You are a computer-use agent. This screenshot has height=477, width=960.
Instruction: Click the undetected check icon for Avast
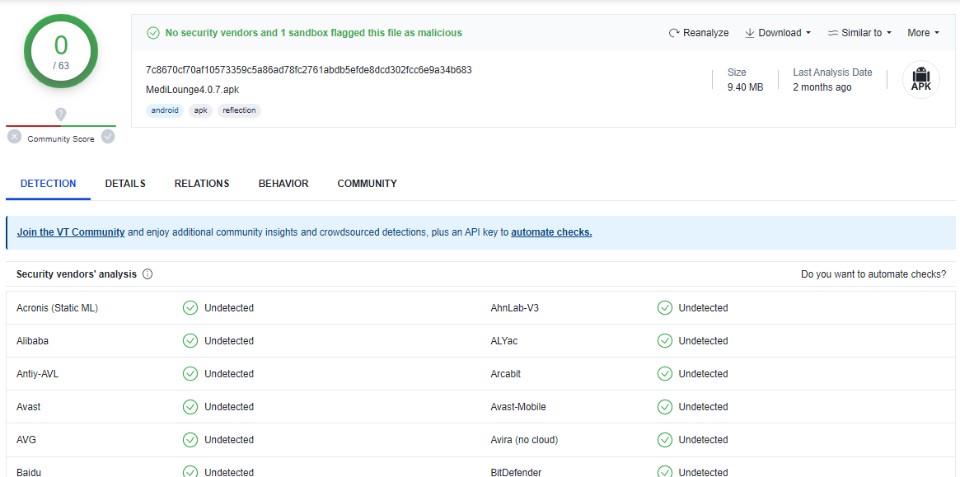[x=190, y=407]
